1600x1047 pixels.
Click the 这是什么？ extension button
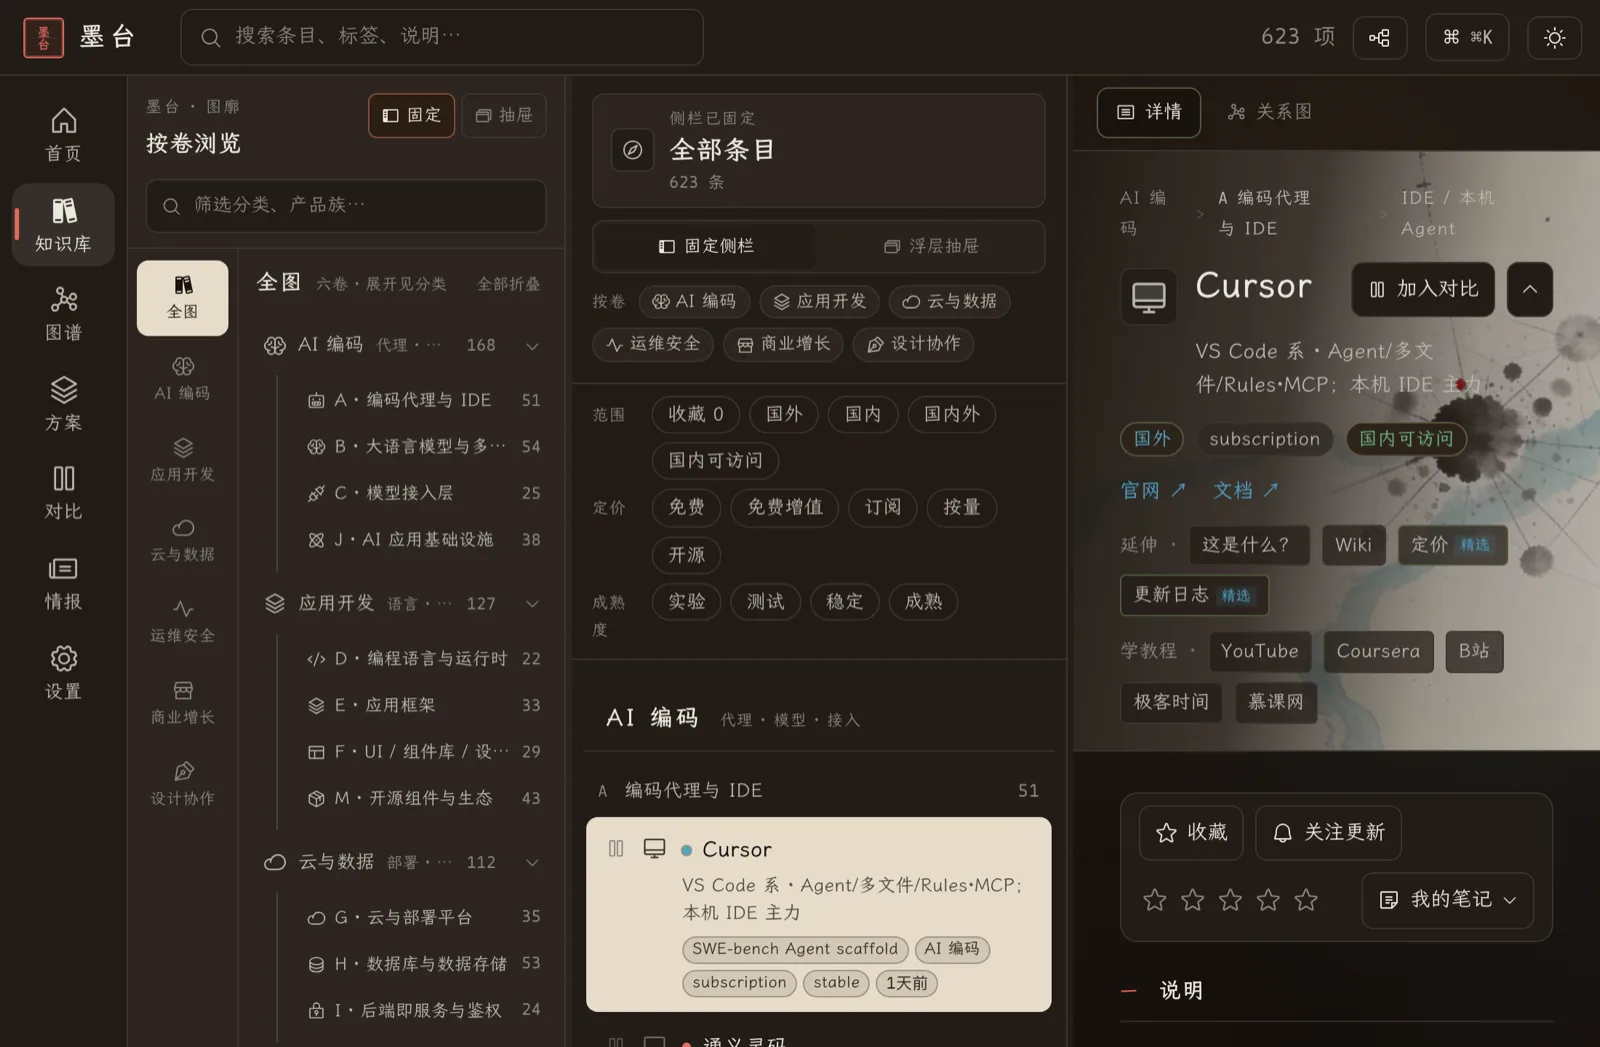pyautogui.click(x=1248, y=545)
